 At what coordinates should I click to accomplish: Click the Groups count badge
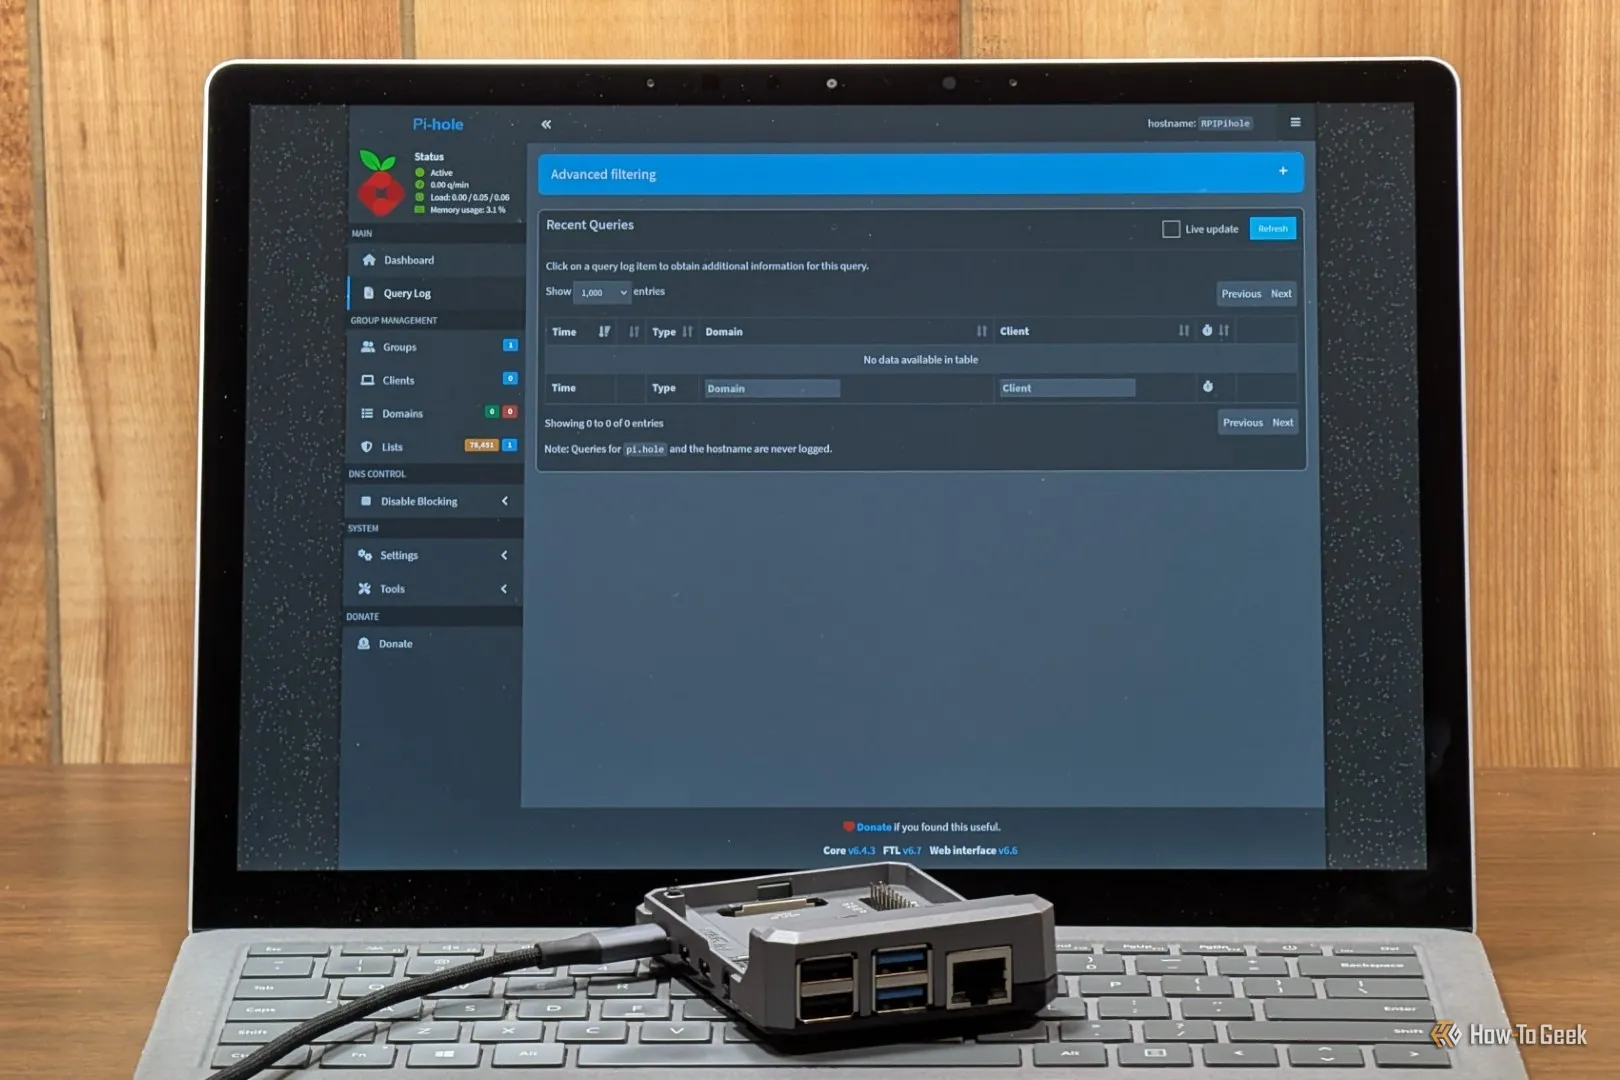(x=510, y=345)
